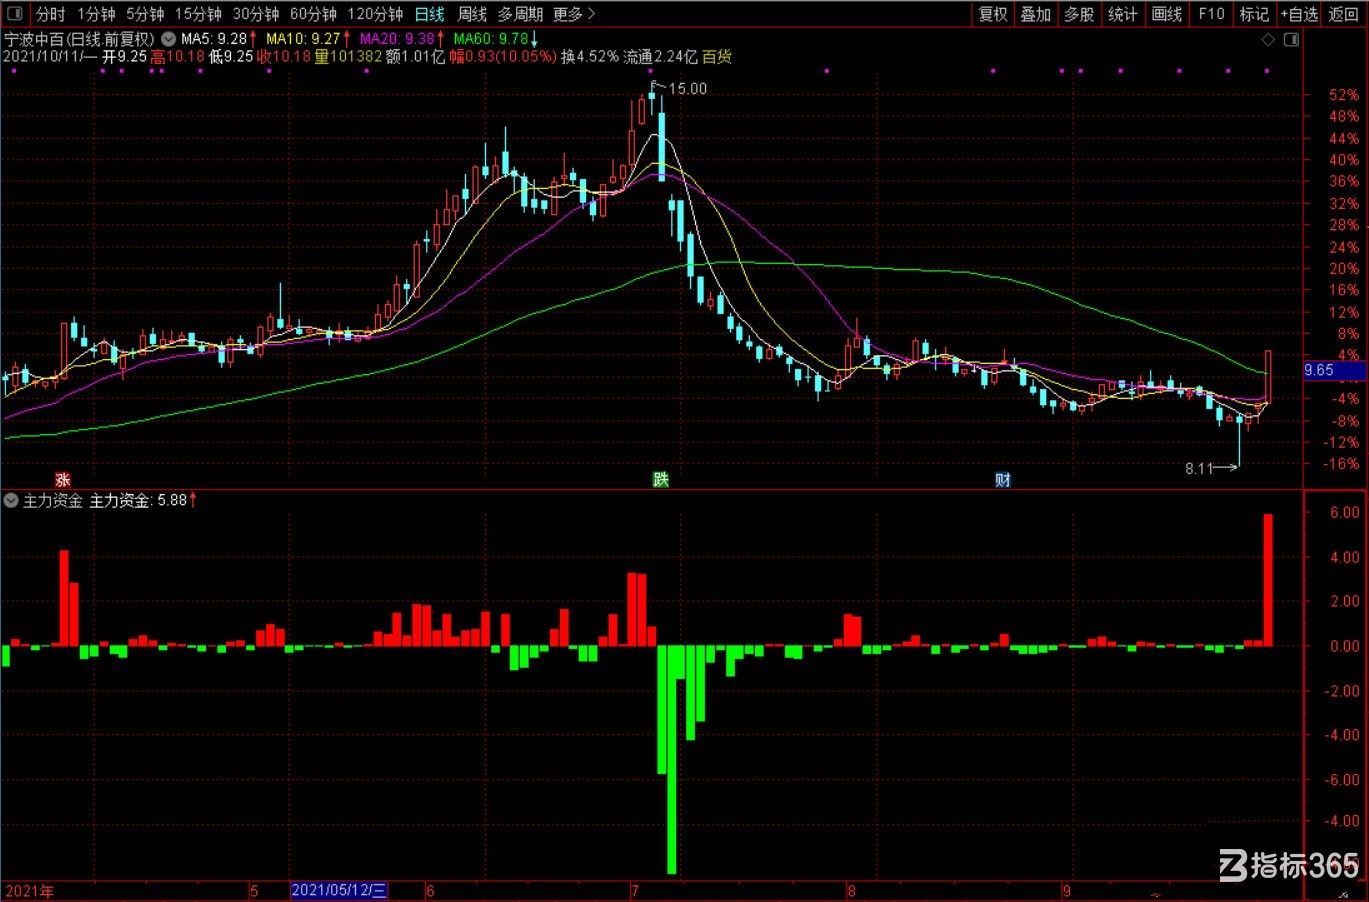1369x902 pixels.
Task: Click the 返回 back button
Action: click(x=1344, y=14)
